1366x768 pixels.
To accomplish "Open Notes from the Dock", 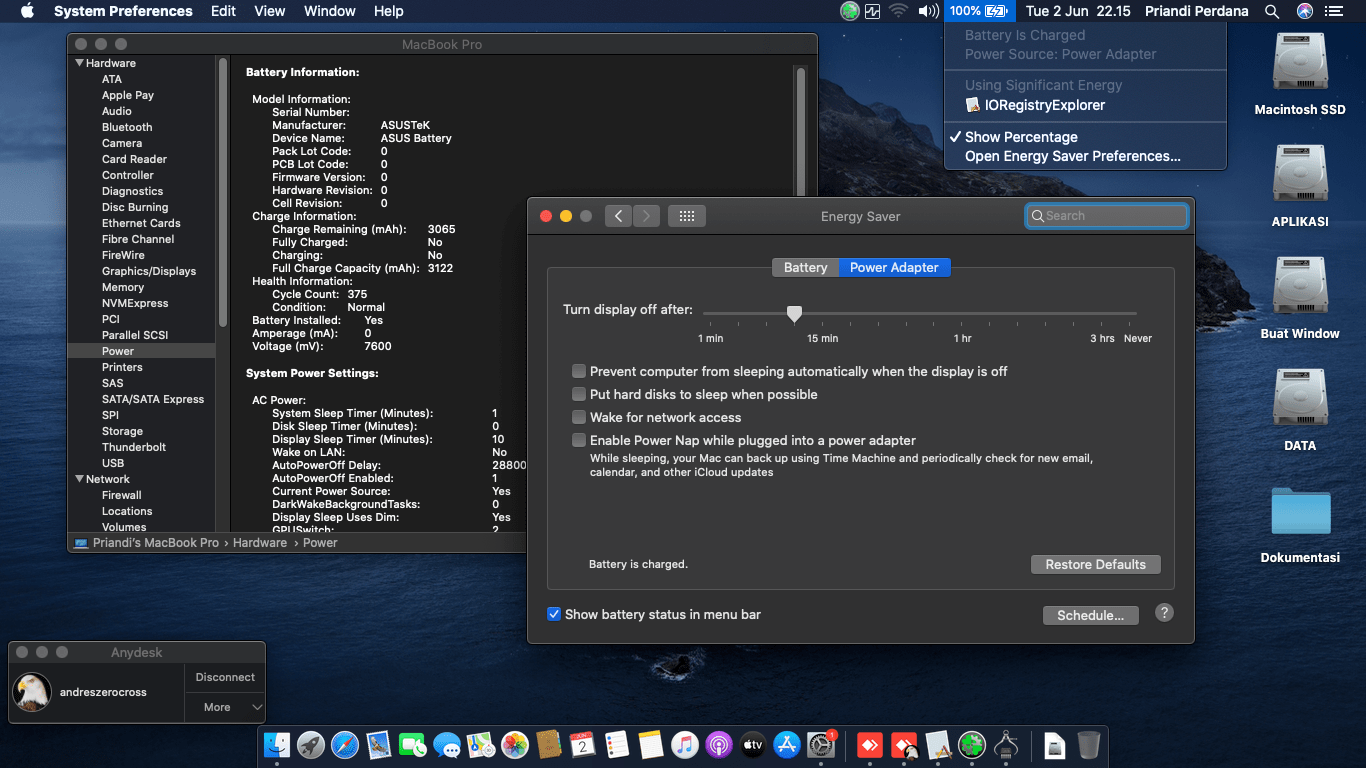I will pyautogui.click(x=651, y=744).
